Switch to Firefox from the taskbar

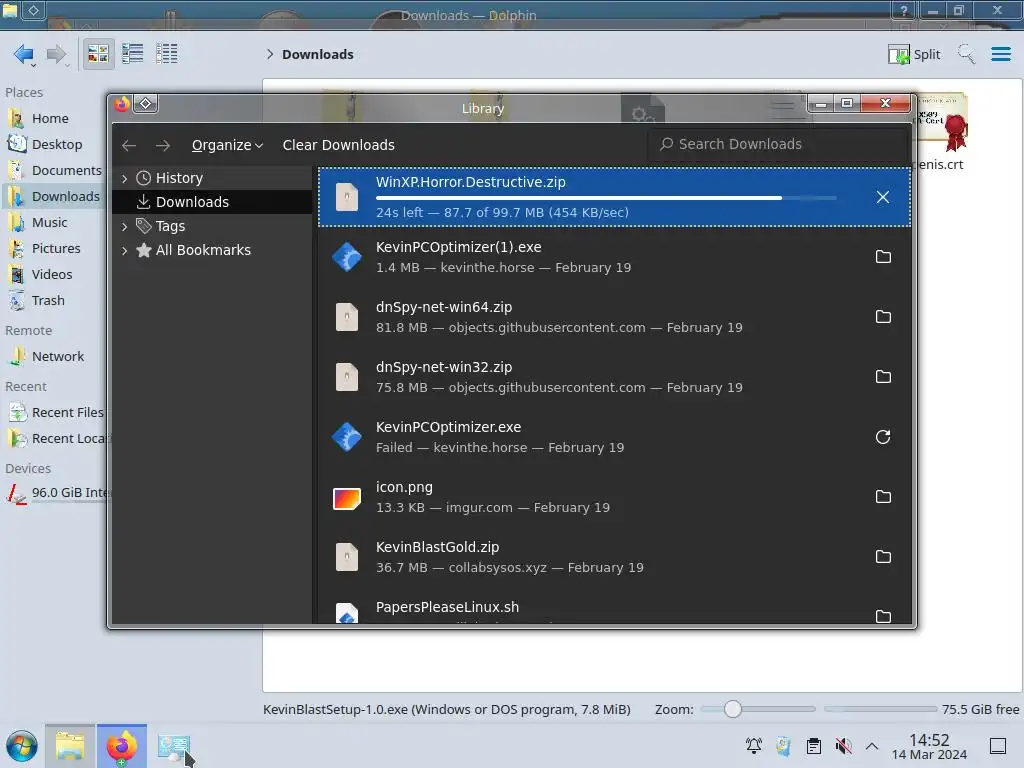[x=122, y=746]
